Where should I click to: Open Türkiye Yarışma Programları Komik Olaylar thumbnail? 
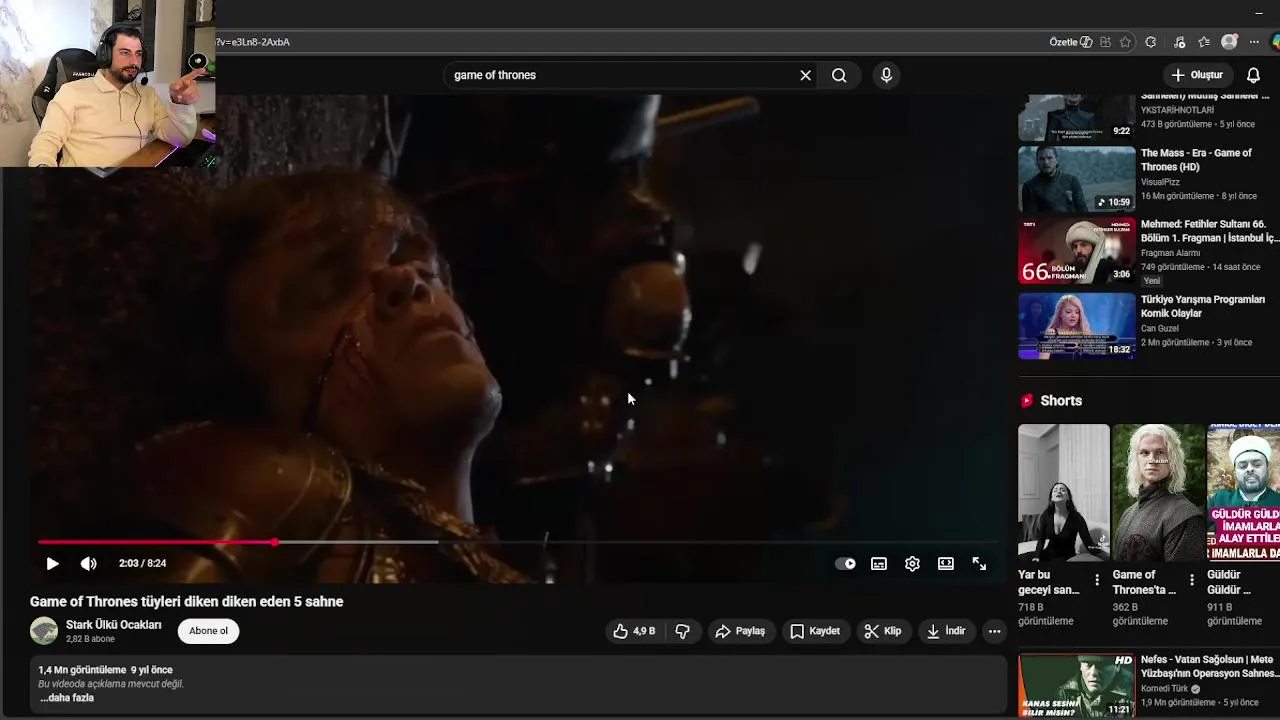[1077, 325]
